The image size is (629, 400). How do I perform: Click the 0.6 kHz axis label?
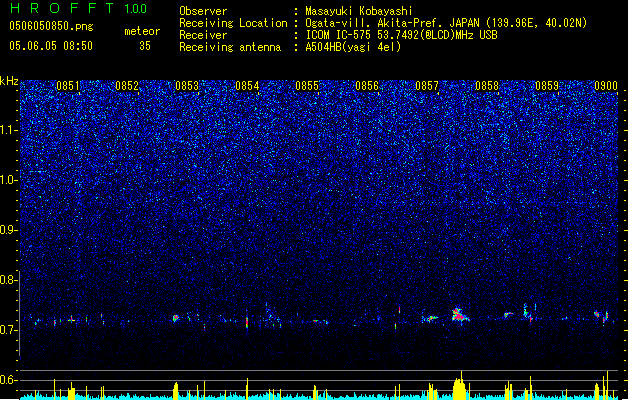pos(9,380)
